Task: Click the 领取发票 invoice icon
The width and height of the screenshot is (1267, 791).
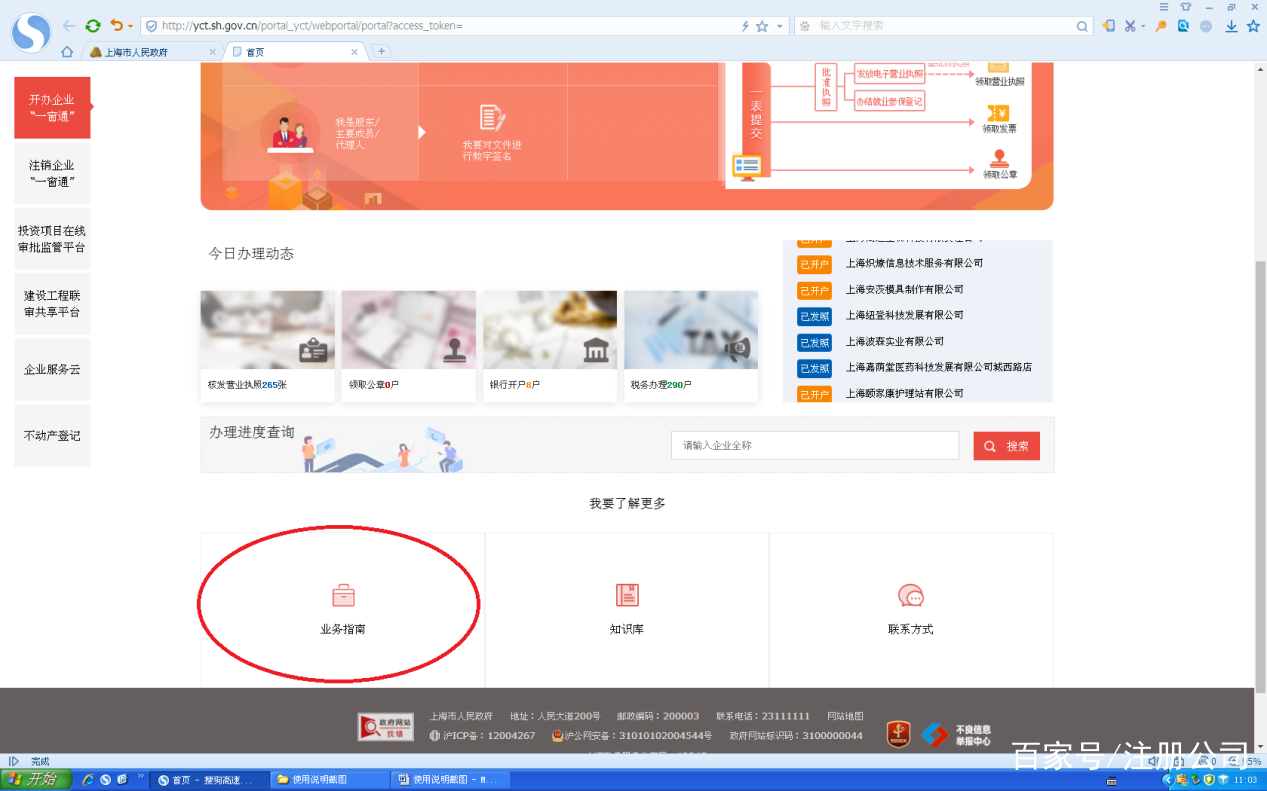Action: 998,112
